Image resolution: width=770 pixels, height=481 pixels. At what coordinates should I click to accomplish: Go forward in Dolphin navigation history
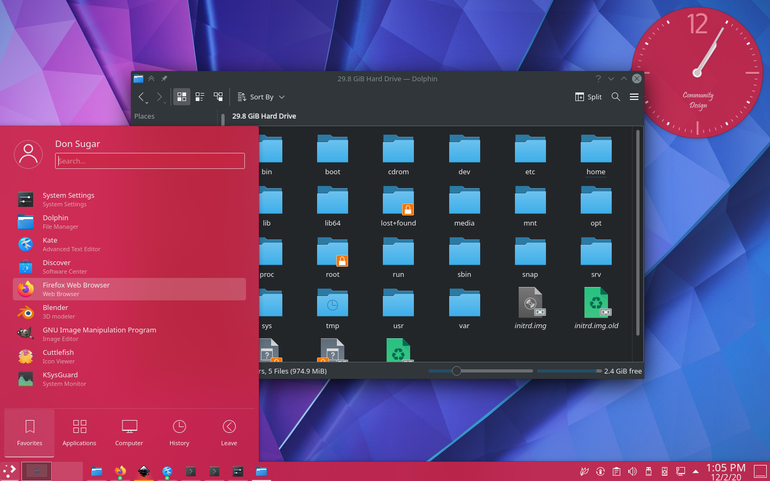tap(160, 97)
